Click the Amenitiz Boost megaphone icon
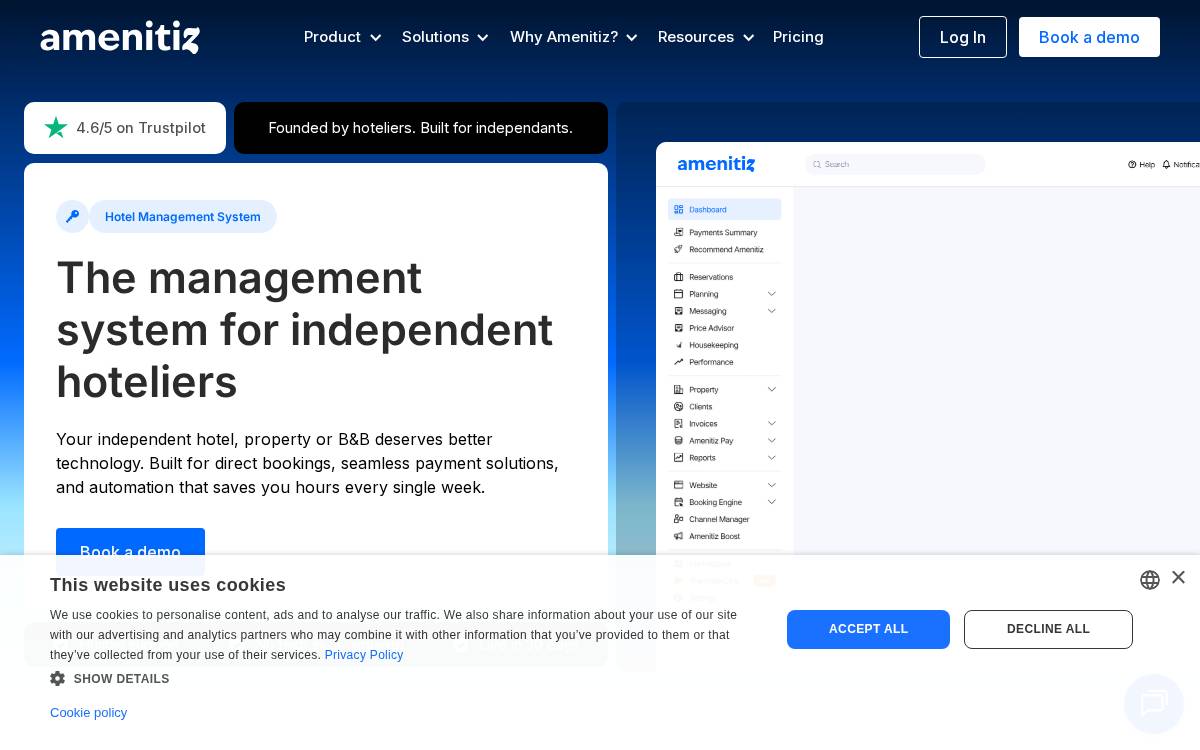Screen dimensions: 1200x750 coord(679,536)
